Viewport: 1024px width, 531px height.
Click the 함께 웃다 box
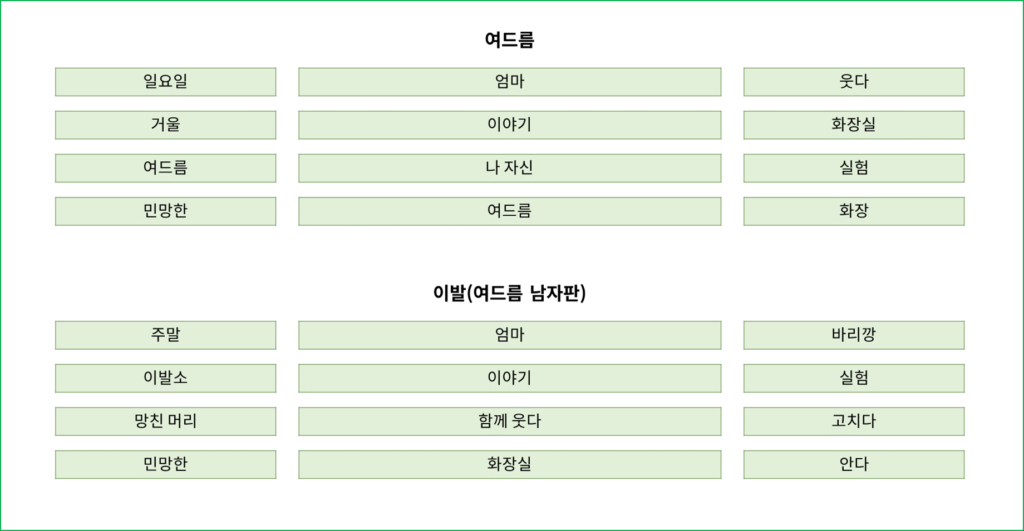[x=509, y=421]
